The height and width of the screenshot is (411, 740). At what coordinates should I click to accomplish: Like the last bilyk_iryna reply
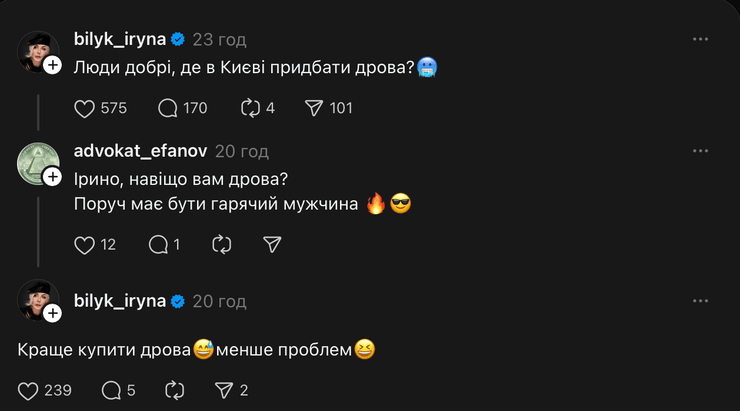[x=29, y=390]
